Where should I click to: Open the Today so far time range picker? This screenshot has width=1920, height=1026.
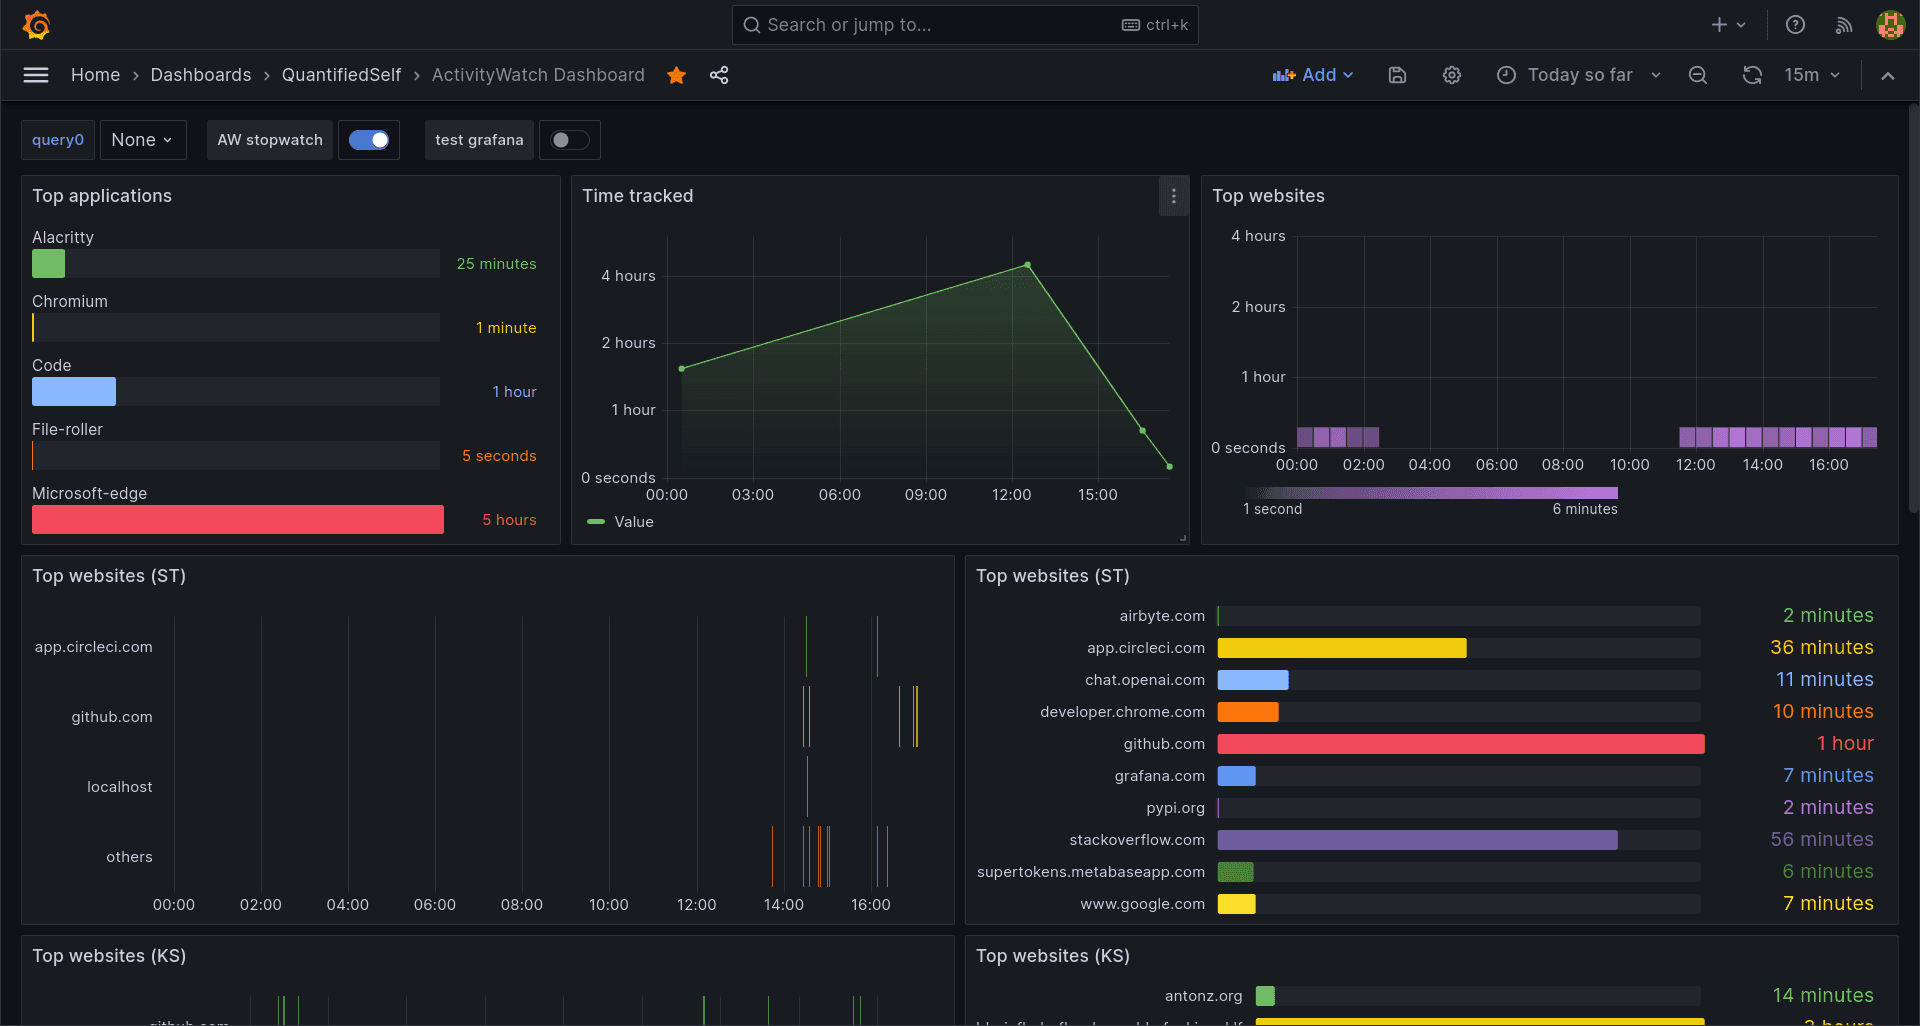(1578, 75)
